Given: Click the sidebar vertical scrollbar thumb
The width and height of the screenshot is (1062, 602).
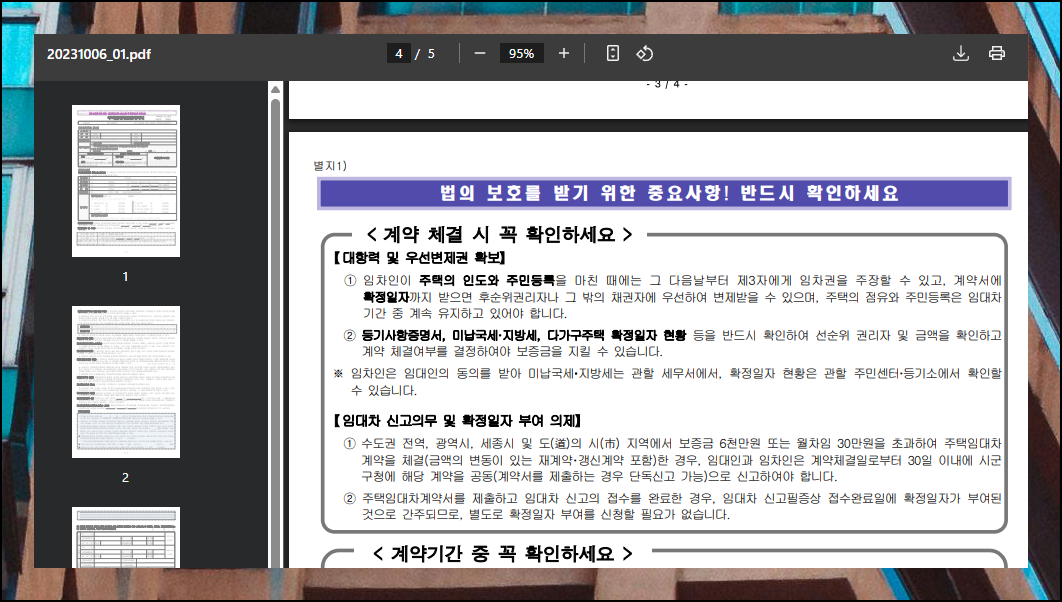Looking at the screenshot, I should [x=276, y=332].
